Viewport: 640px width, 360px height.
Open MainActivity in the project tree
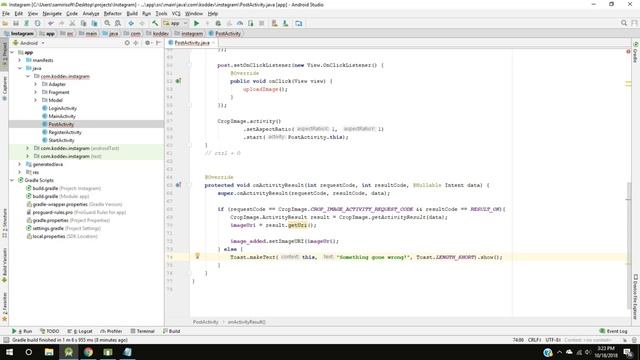(x=62, y=116)
